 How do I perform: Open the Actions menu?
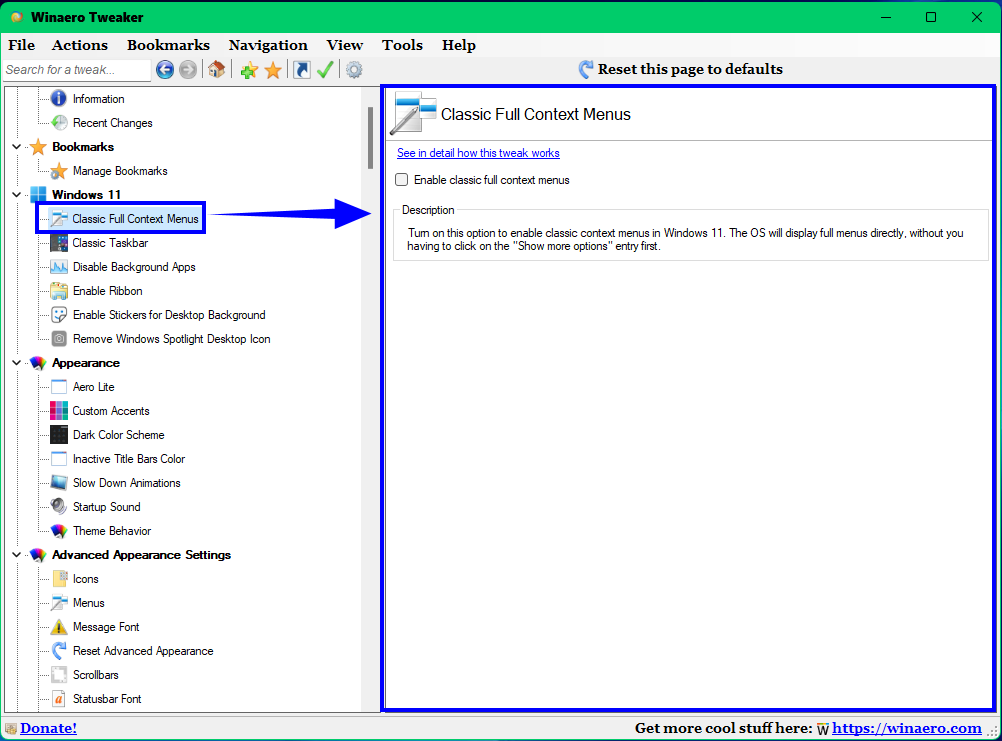pos(80,45)
